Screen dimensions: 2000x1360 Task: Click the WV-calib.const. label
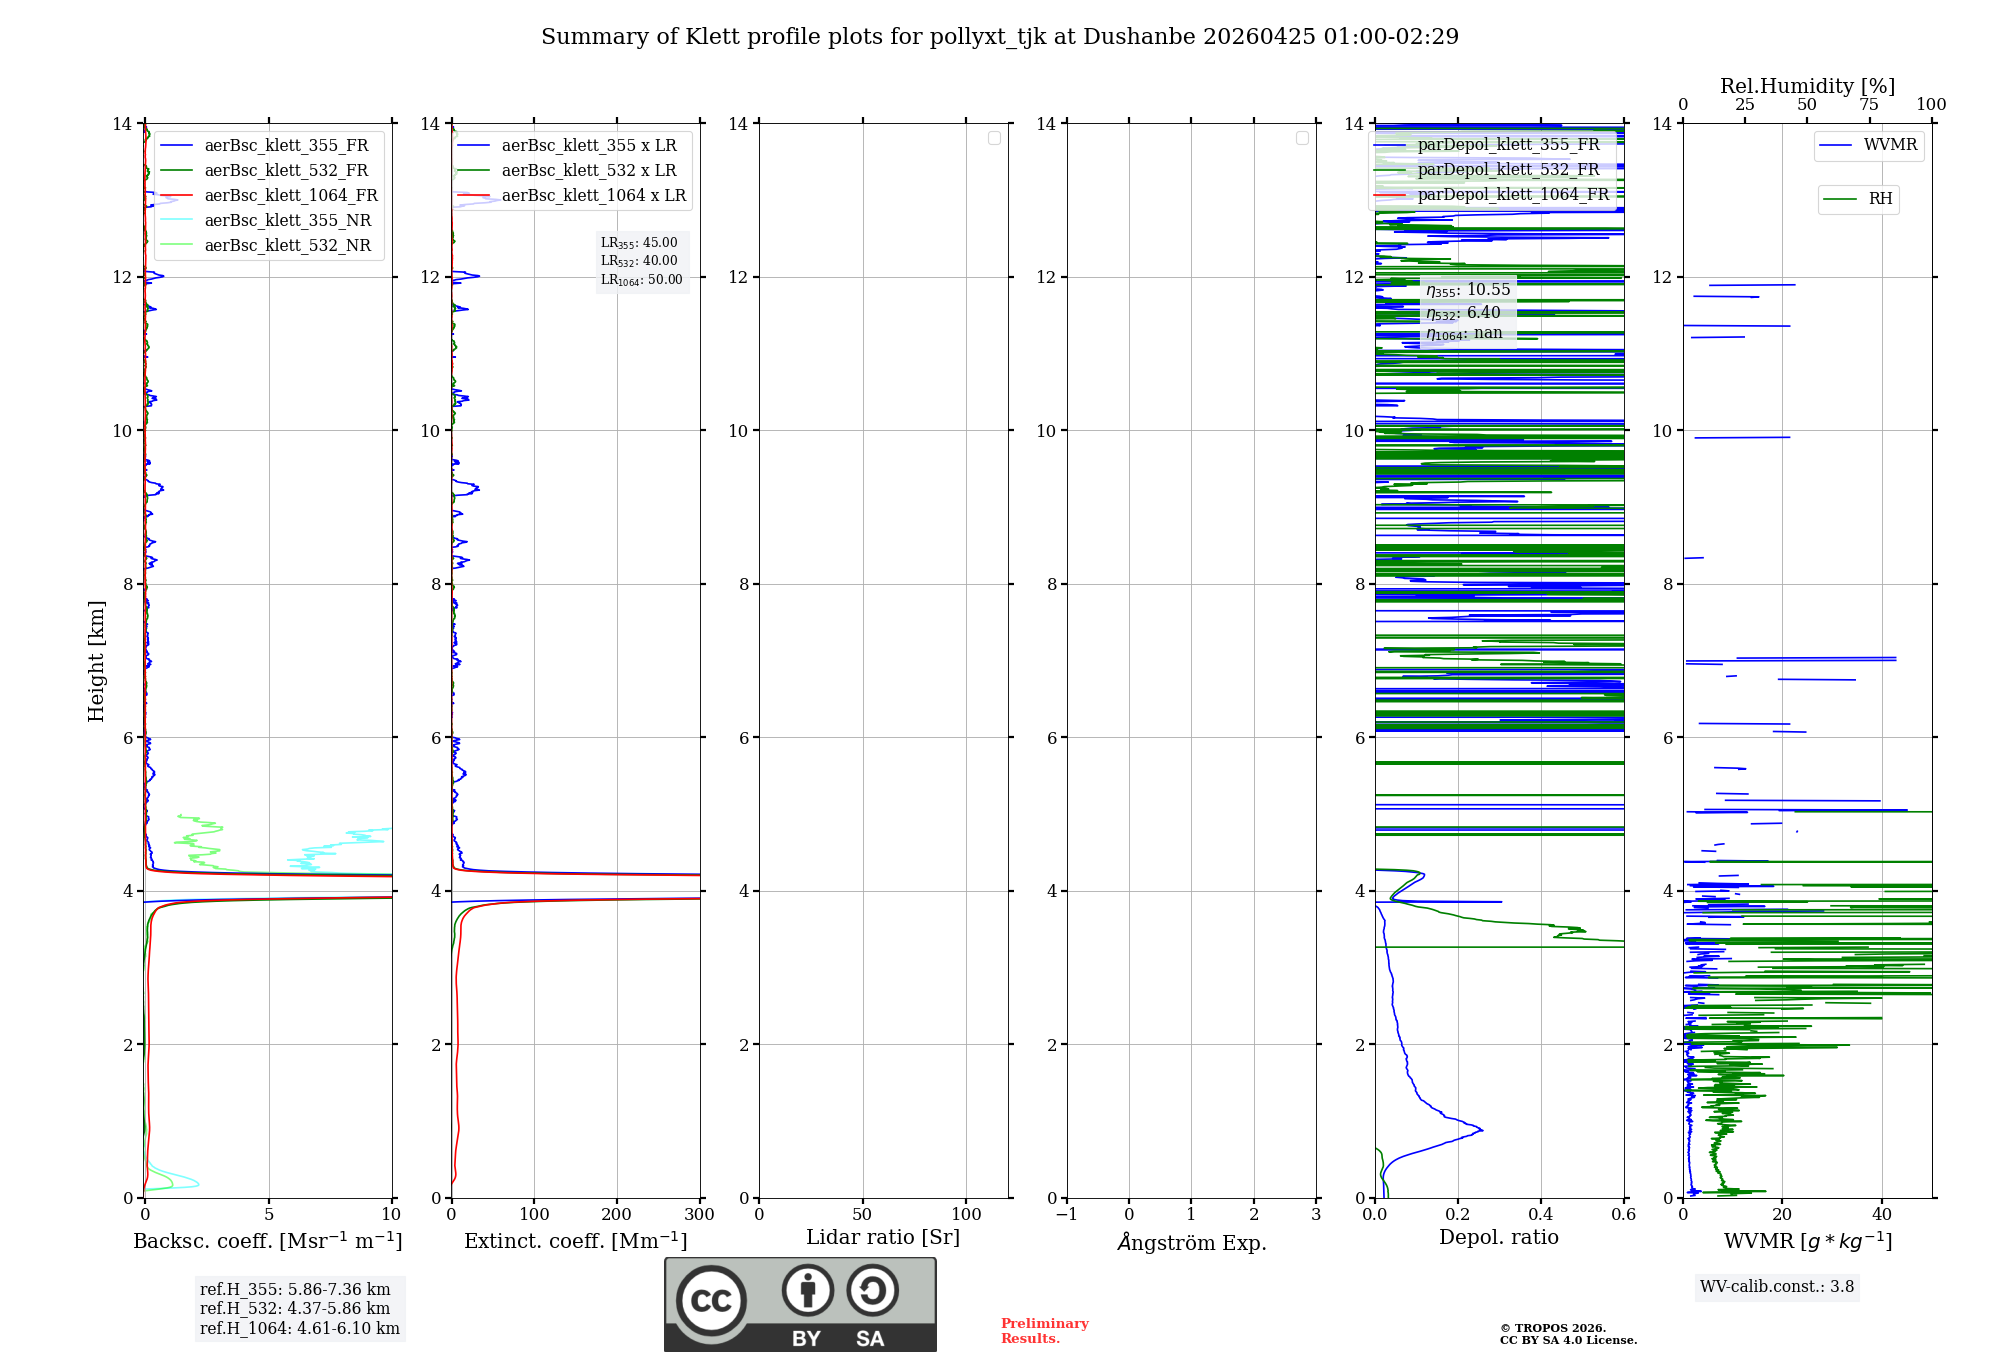pos(1776,1287)
